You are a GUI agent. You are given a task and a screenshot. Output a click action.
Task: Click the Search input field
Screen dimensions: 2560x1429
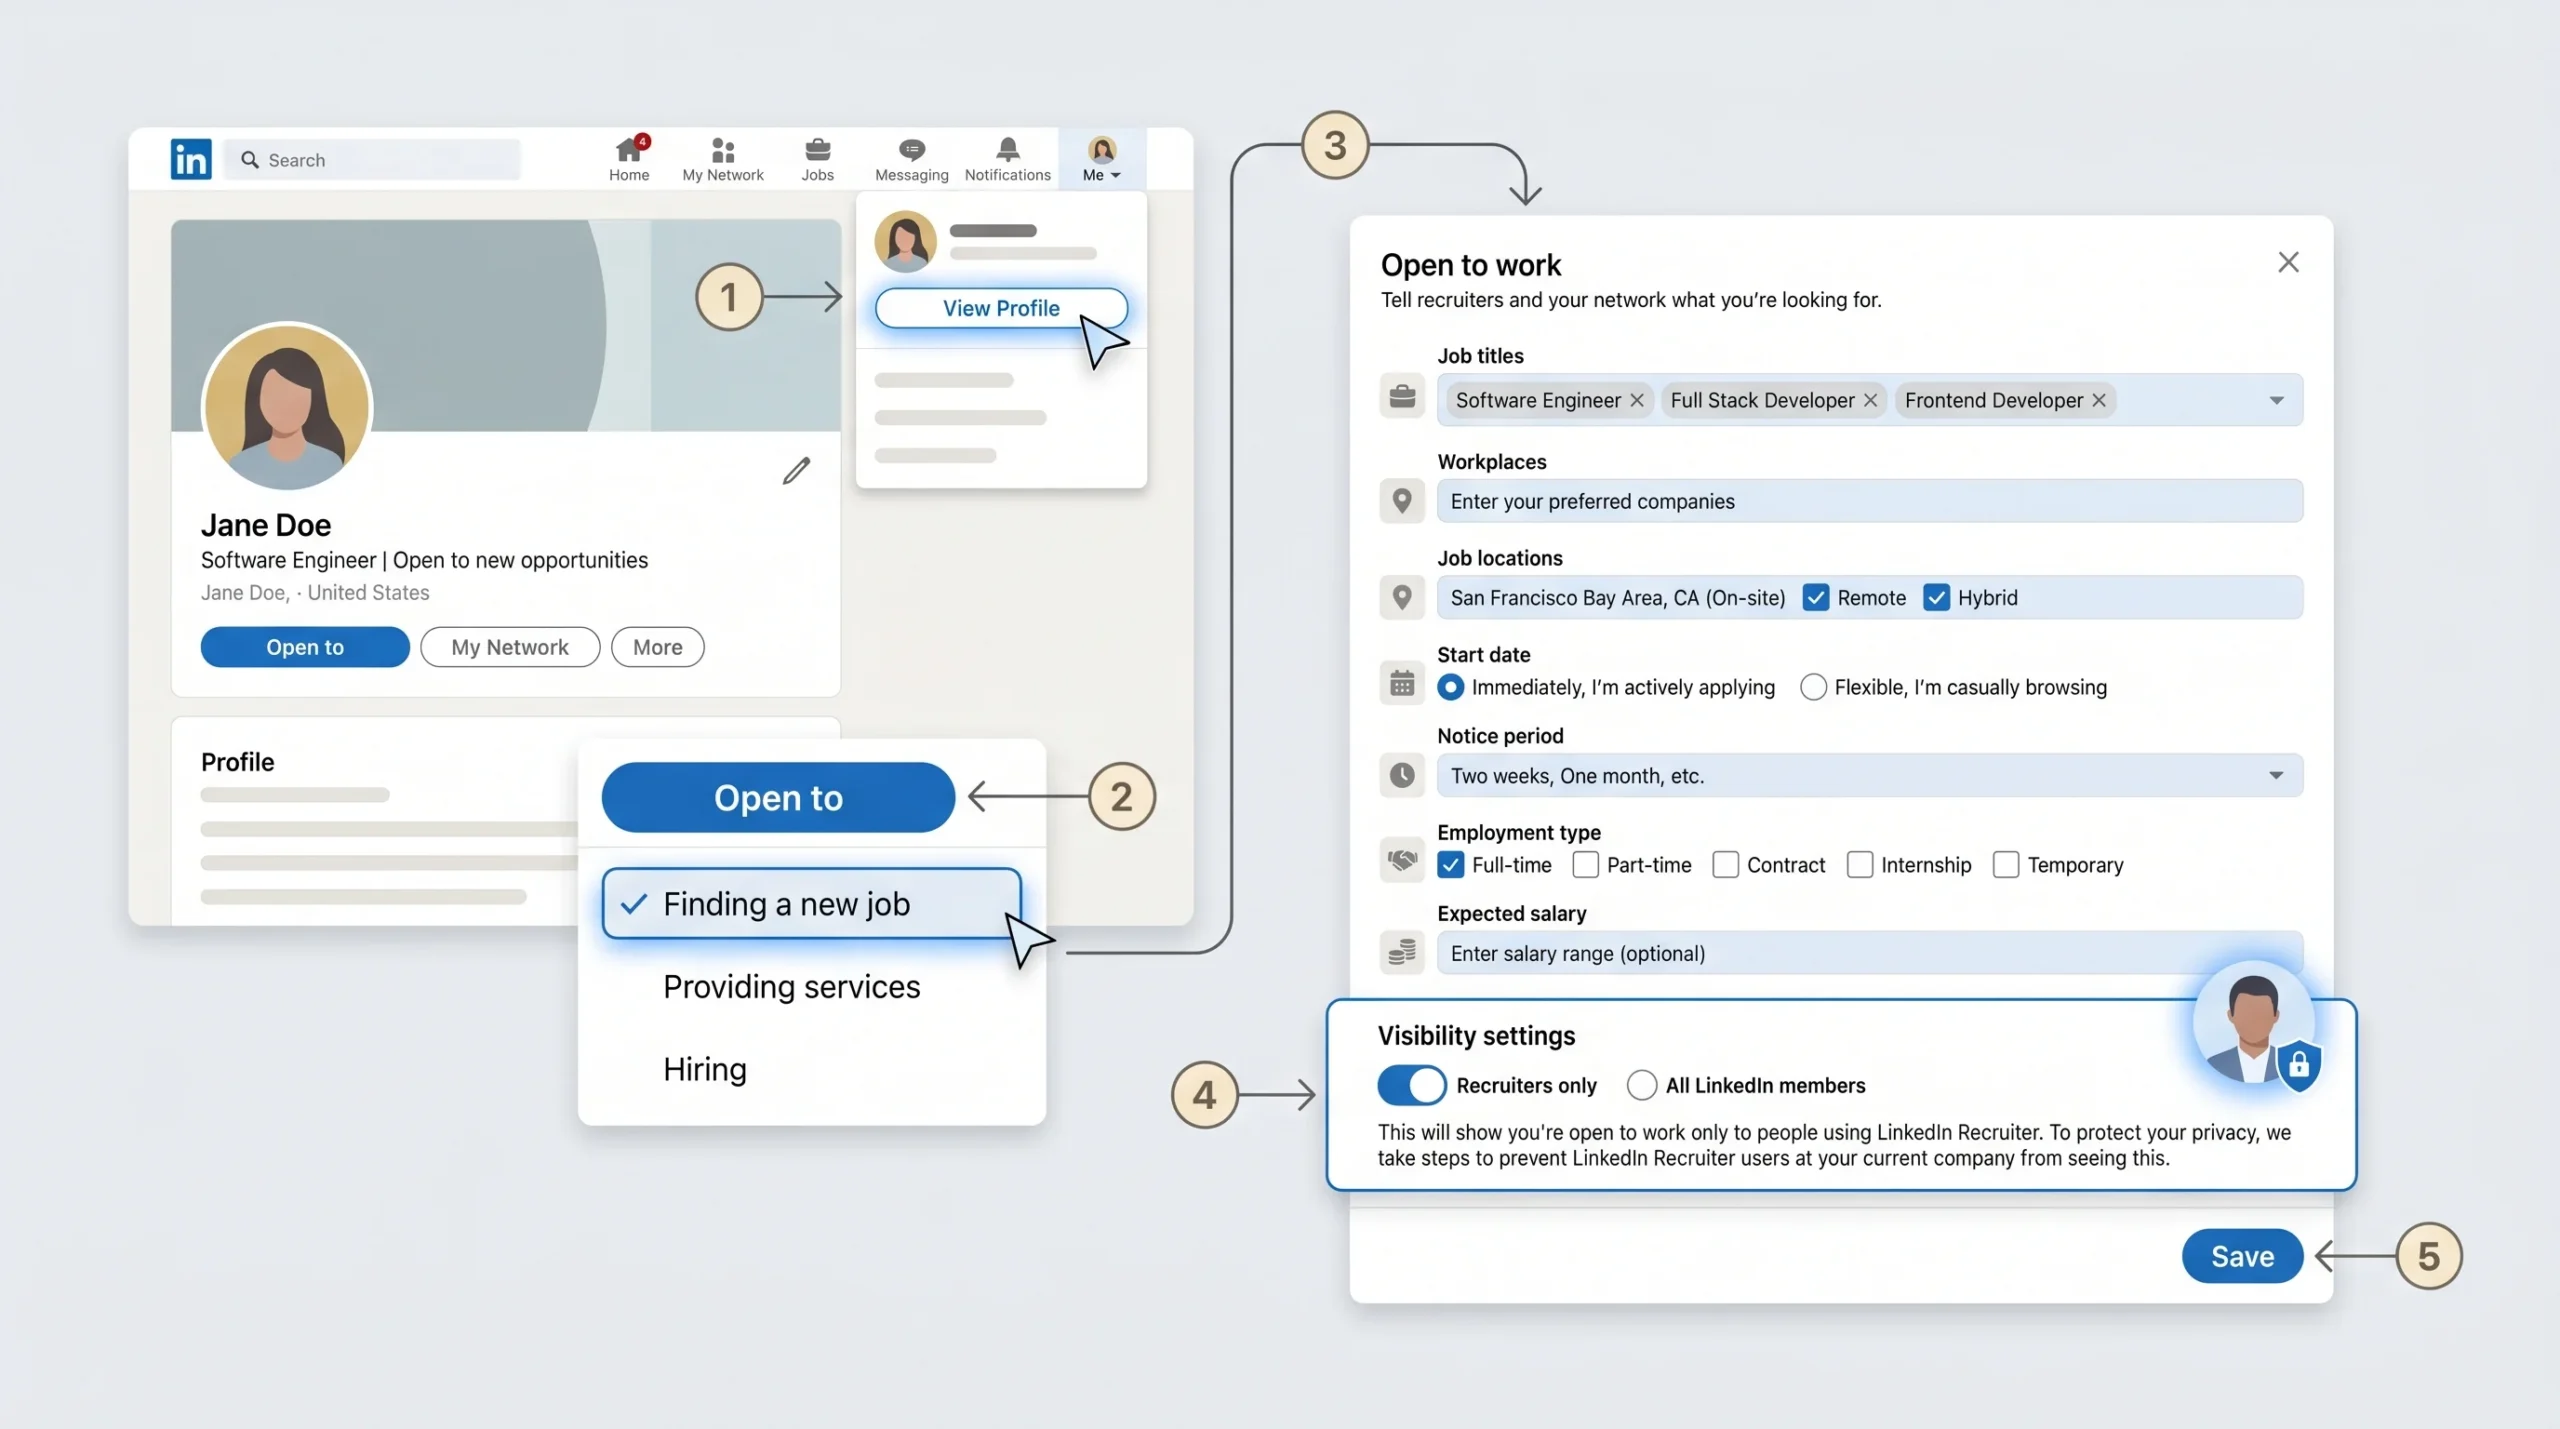372,160
